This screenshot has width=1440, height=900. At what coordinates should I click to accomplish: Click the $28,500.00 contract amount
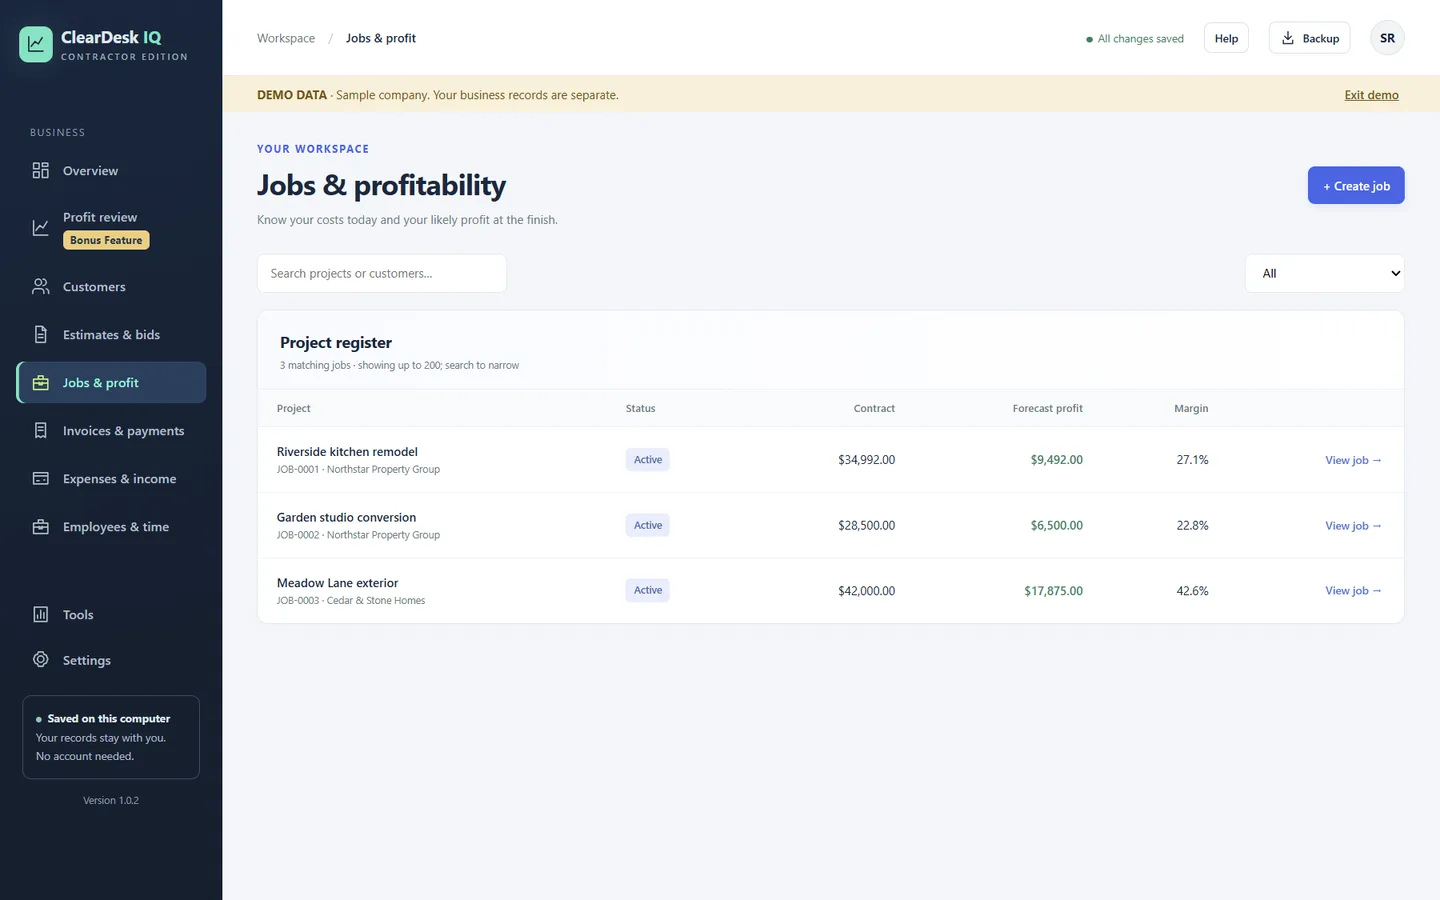866,526
